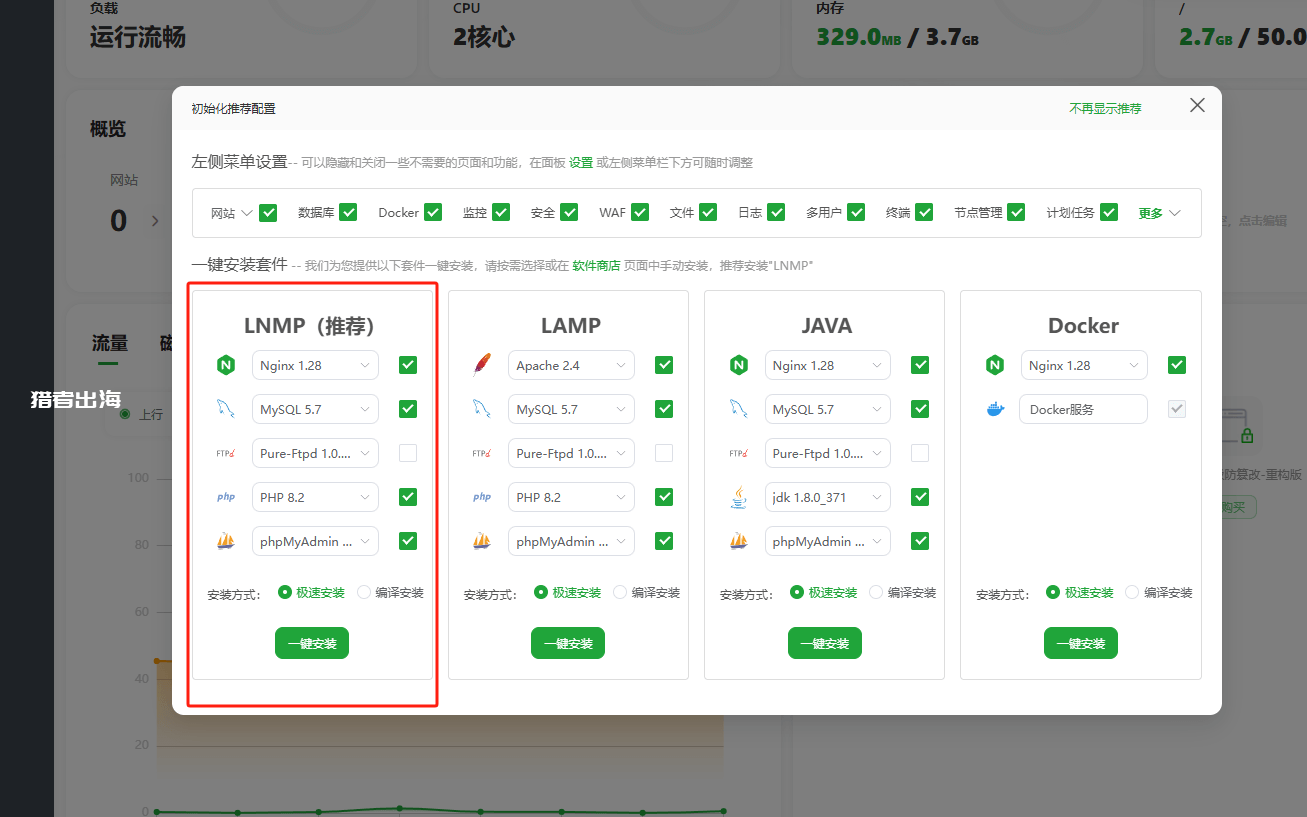Open PHP 8.2 dropdown in LNMP card
Viewport: 1307px width, 817px height.
pos(315,497)
